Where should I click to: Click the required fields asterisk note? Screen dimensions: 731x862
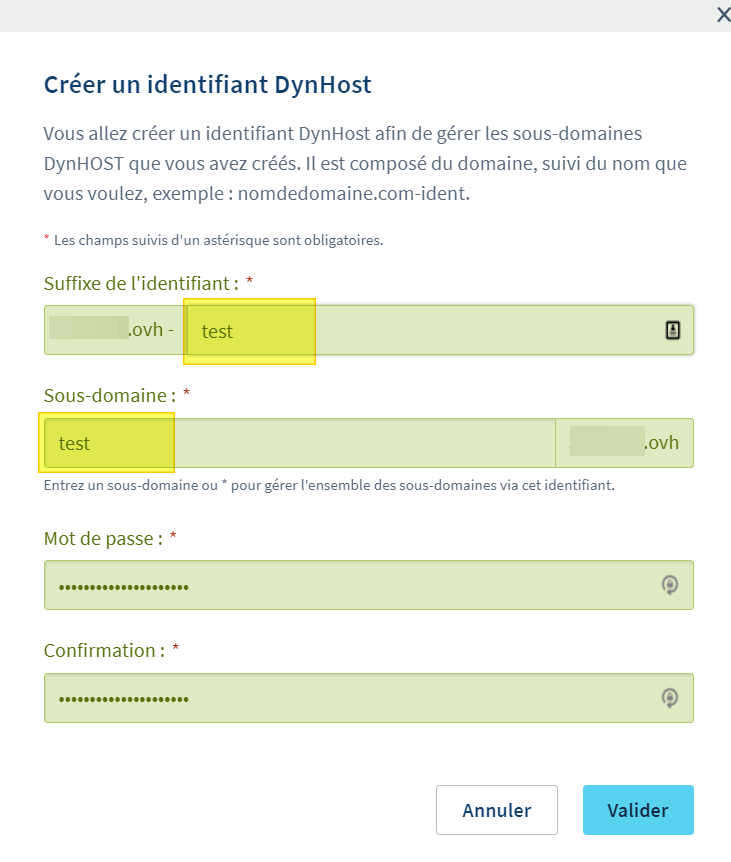click(213, 240)
